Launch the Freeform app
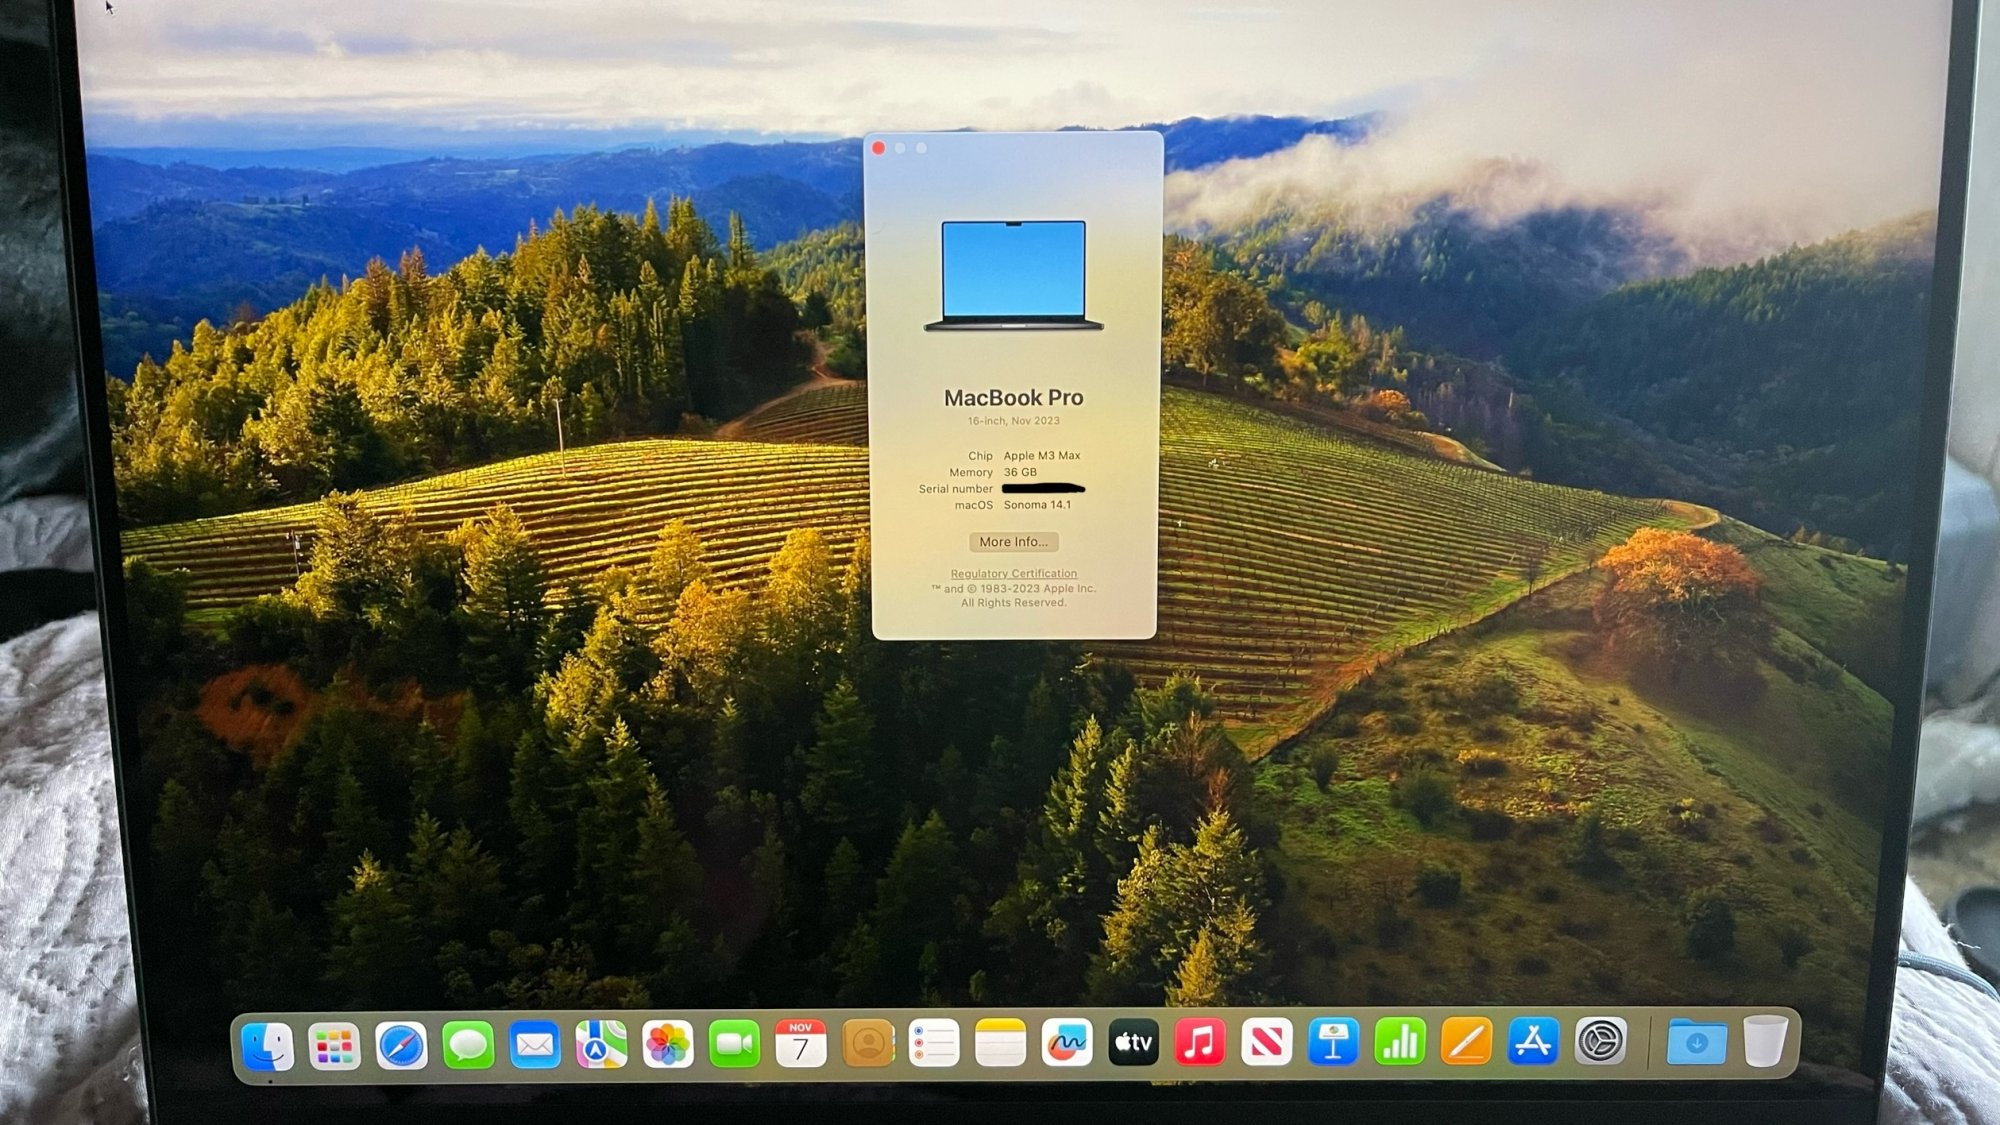Viewport: 2000px width, 1125px height. point(1067,1045)
